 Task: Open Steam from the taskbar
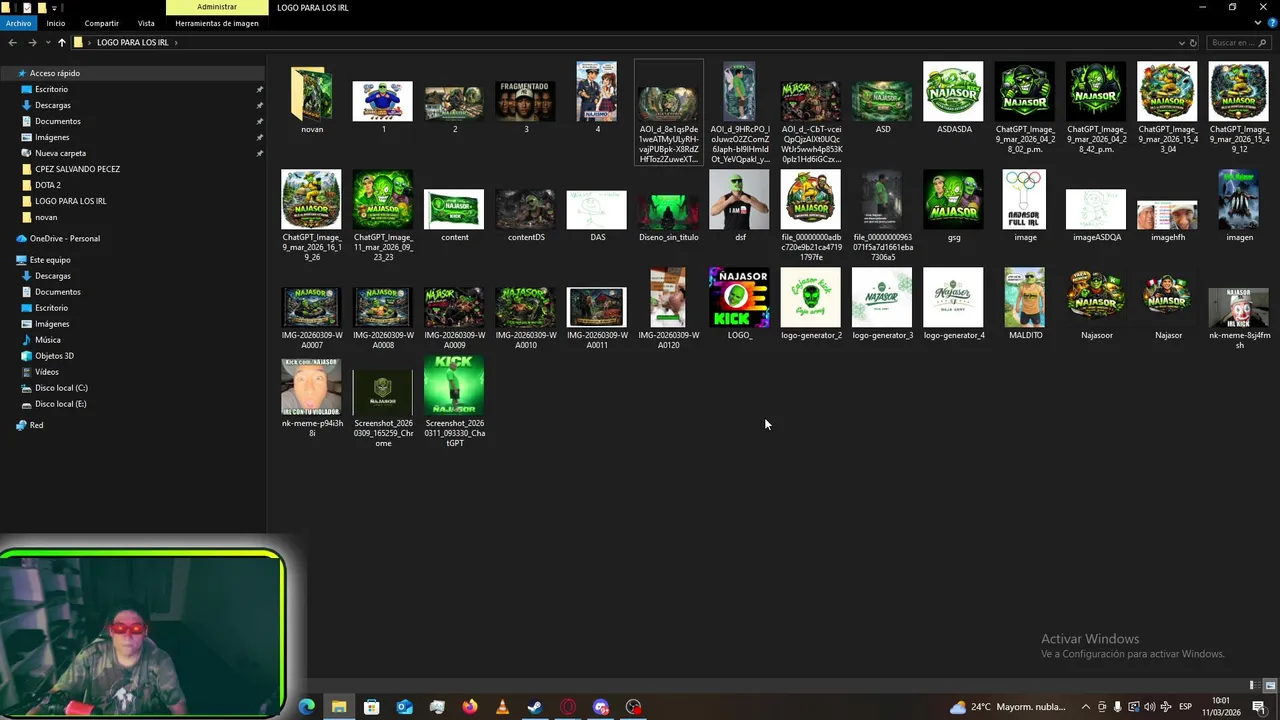535,707
